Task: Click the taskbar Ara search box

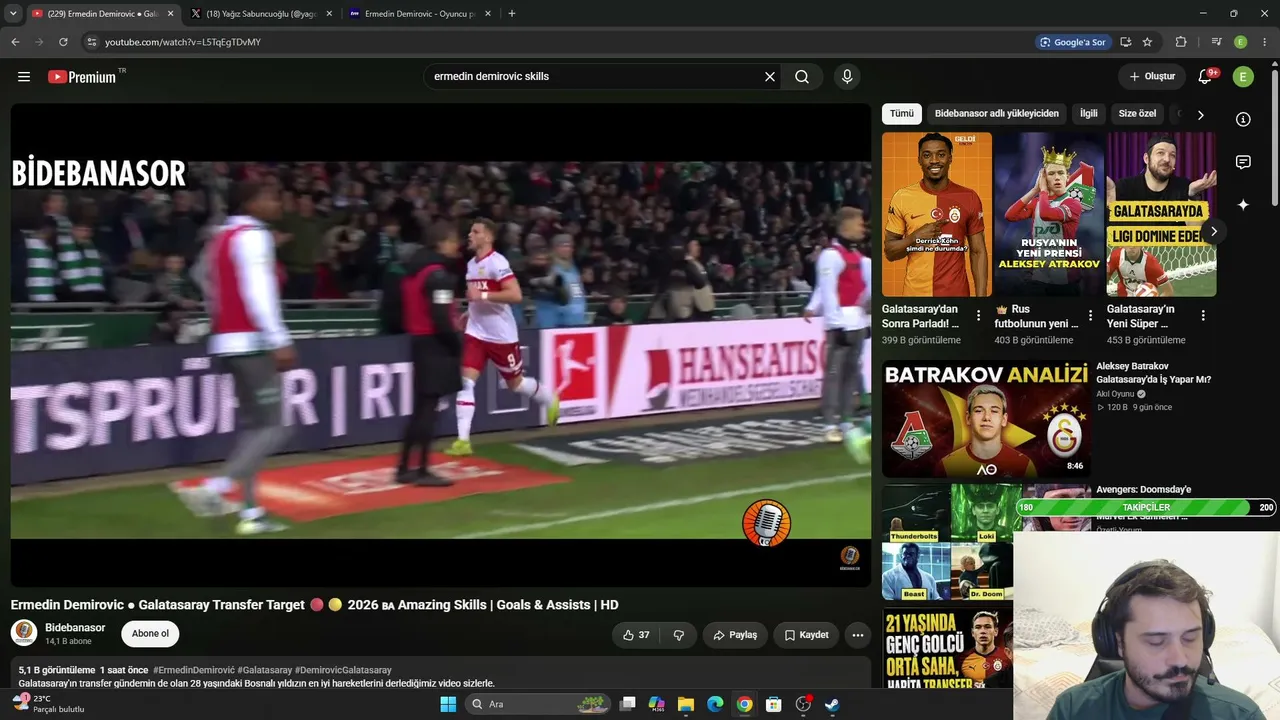Action: click(538, 704)
